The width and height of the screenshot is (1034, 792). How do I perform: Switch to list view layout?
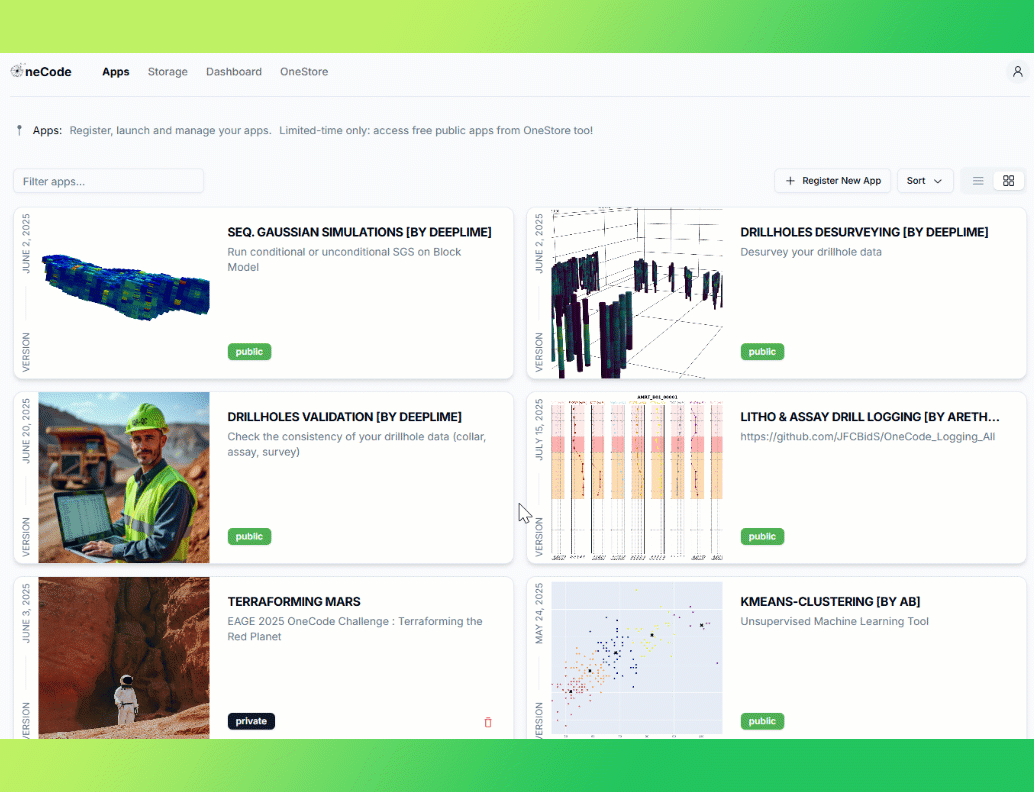(978, 181)
